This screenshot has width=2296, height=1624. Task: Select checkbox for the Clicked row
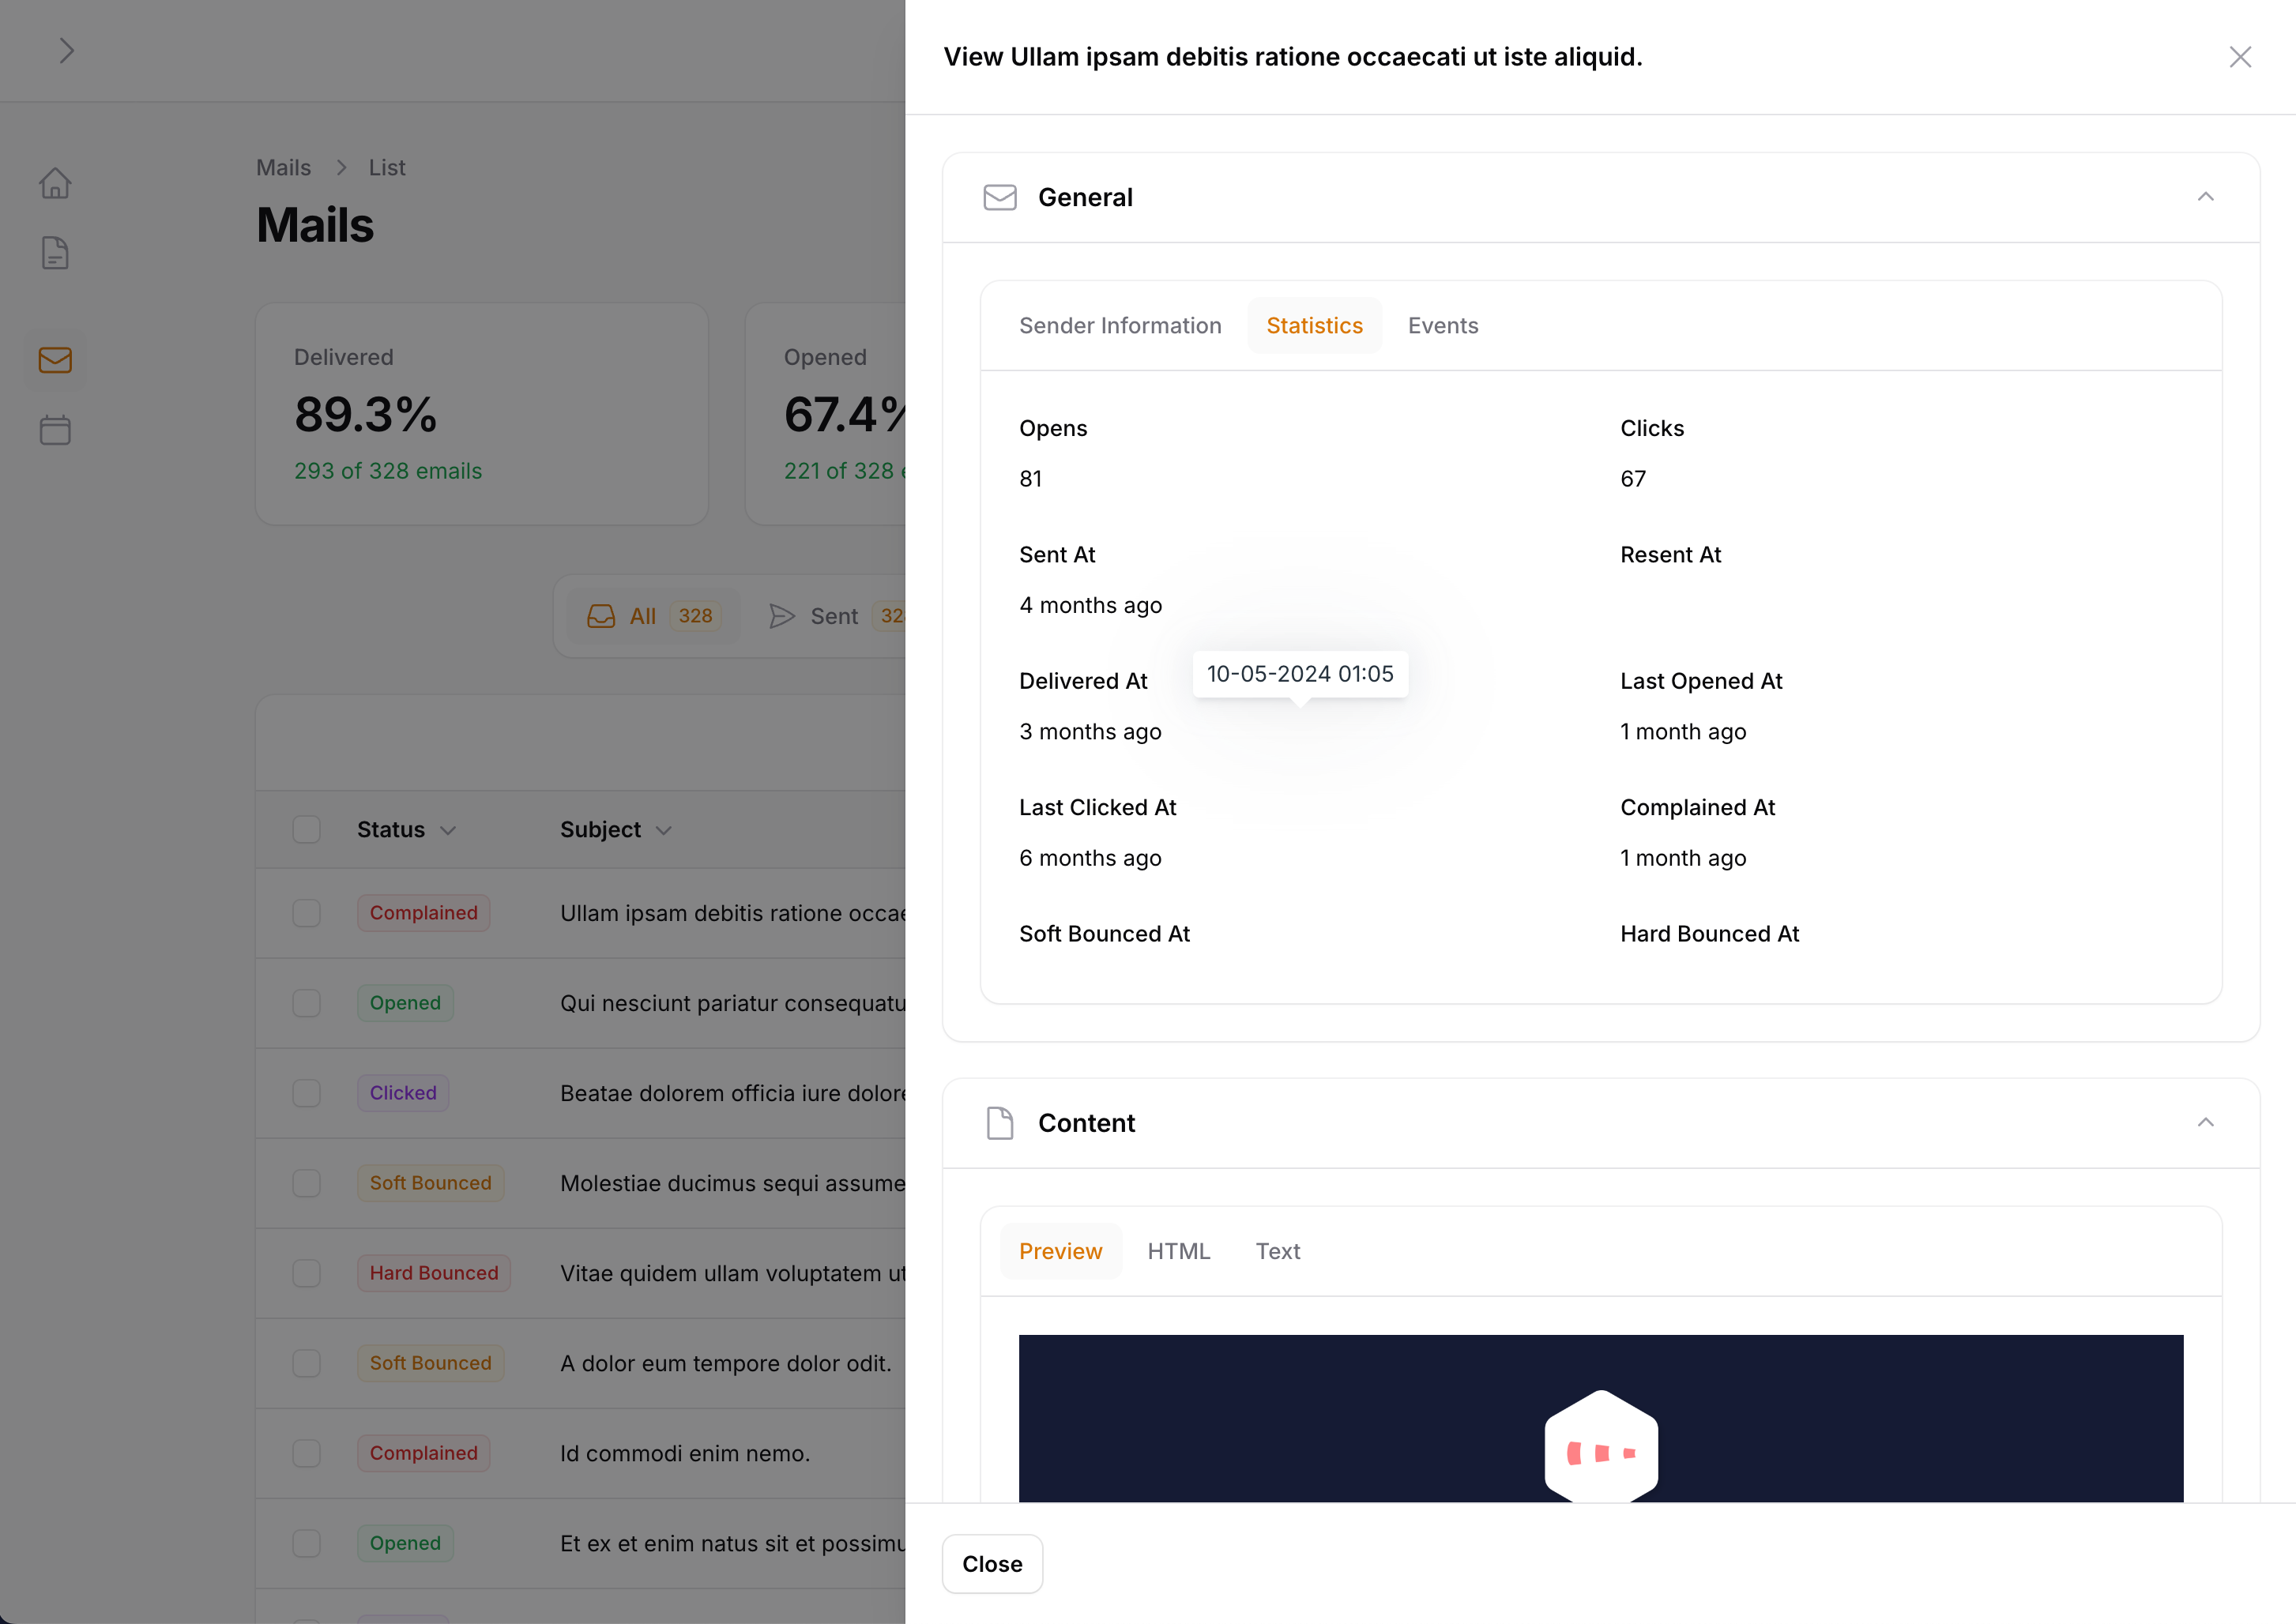(306, 1093)
